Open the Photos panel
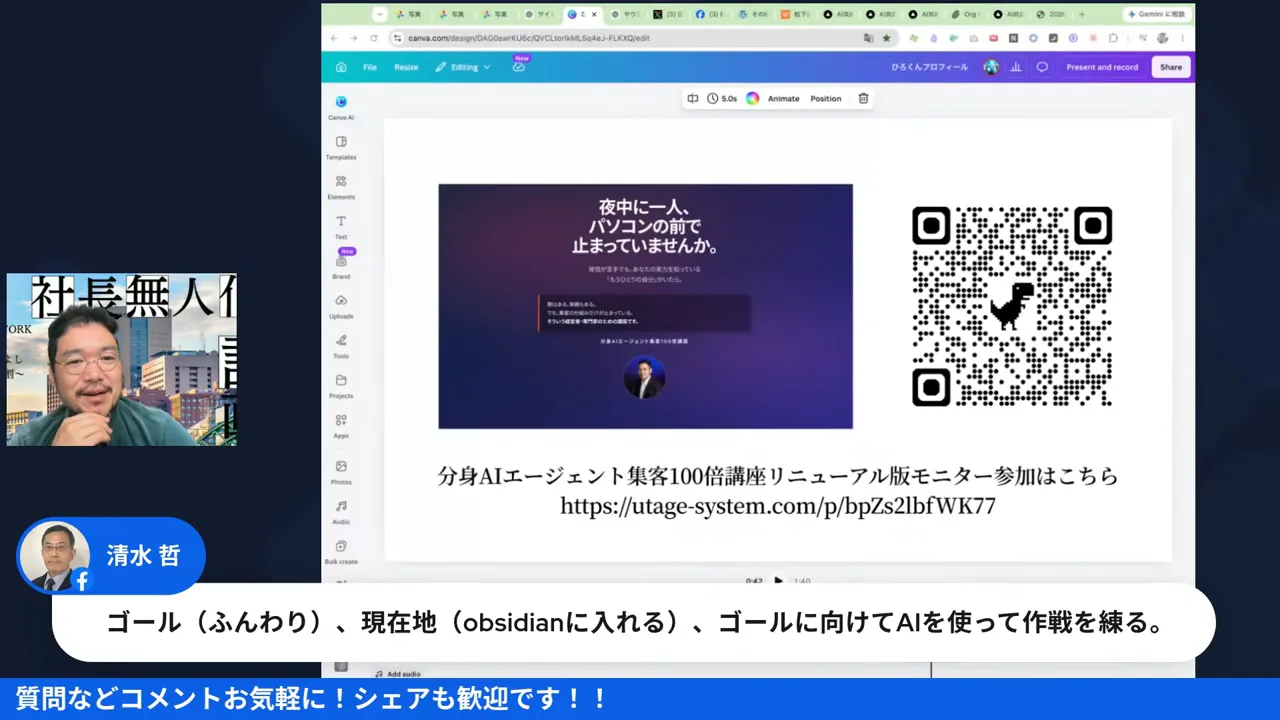1280x720 pixels. pos(341,472)
